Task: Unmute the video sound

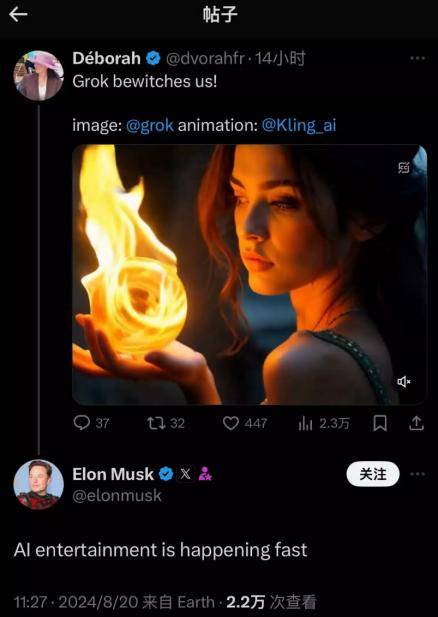Action: (404, 381)
